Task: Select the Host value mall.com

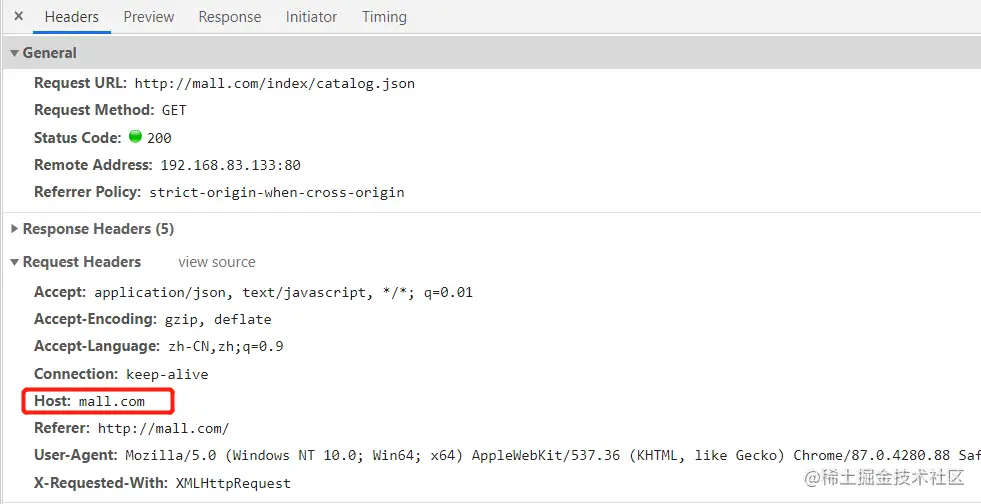Action: (111, 401)
